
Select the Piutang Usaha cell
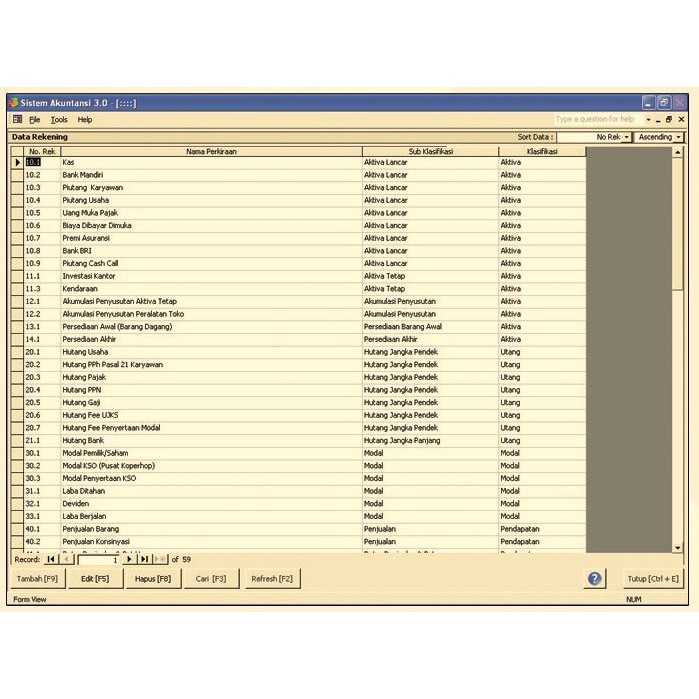[x=211, y=200]
